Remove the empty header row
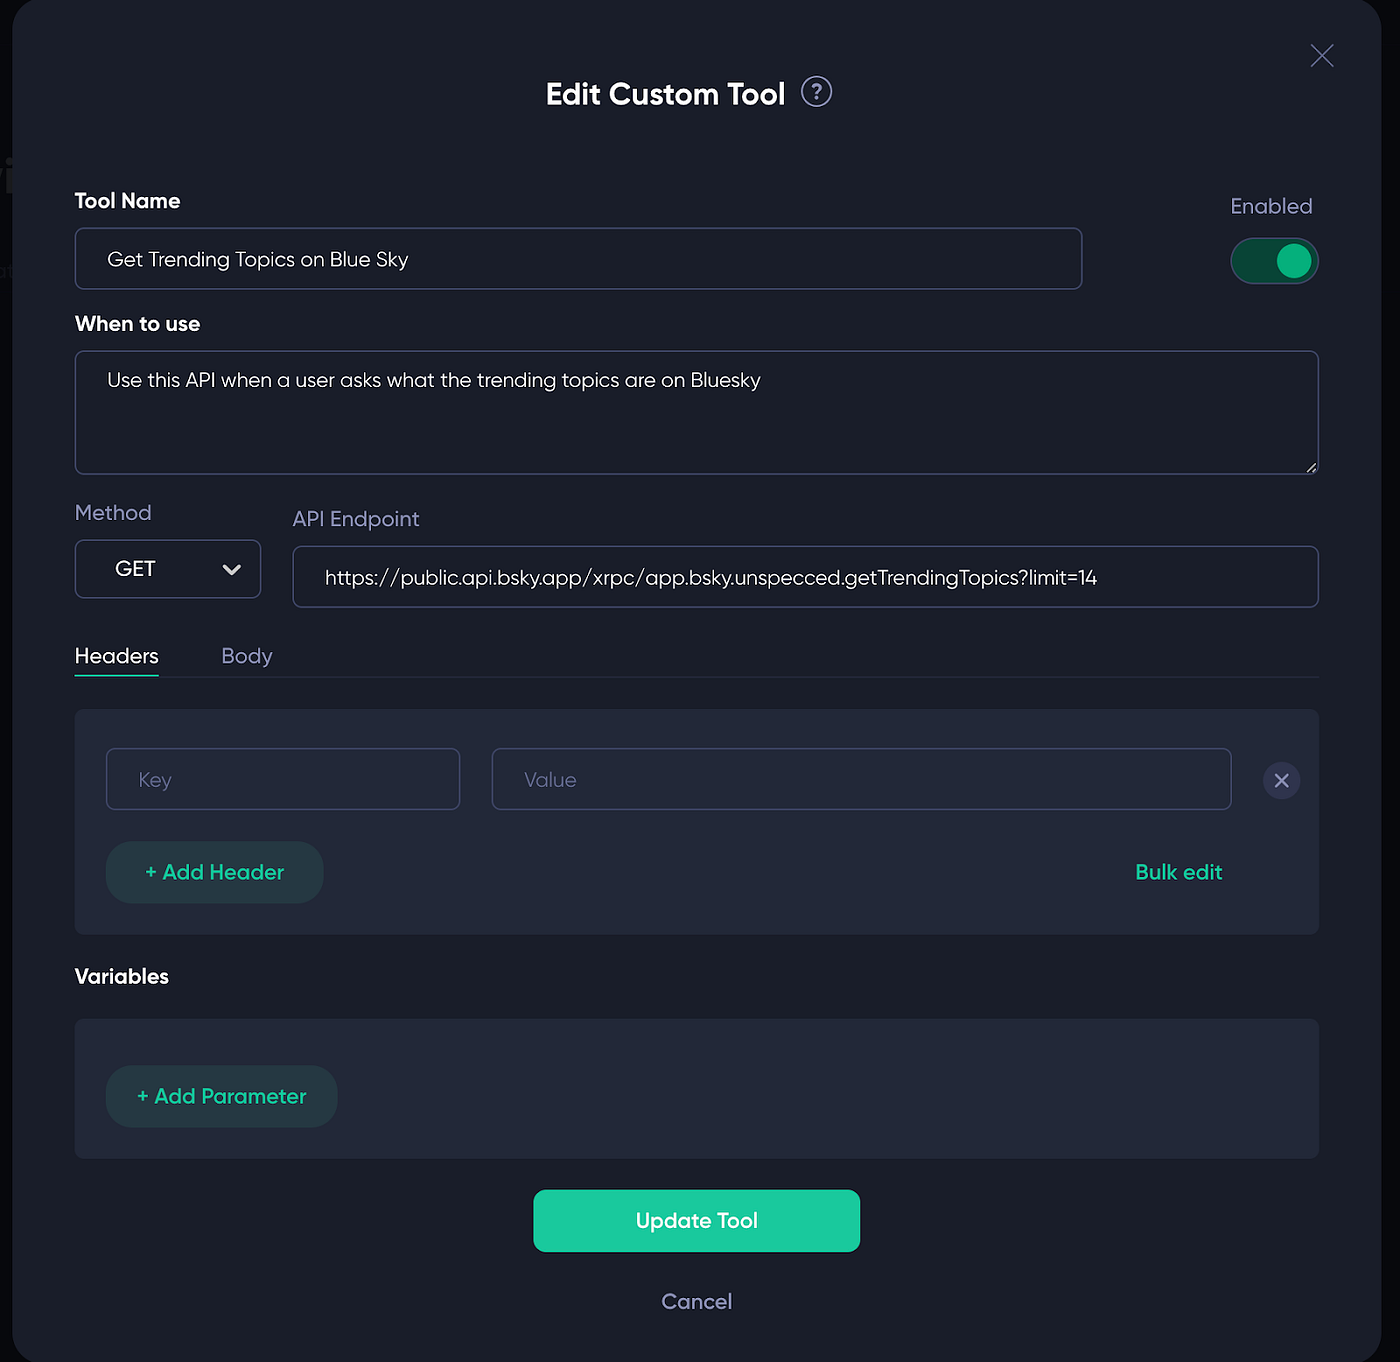This screenshot has width=1400, height=1362. coord(1281,780)
